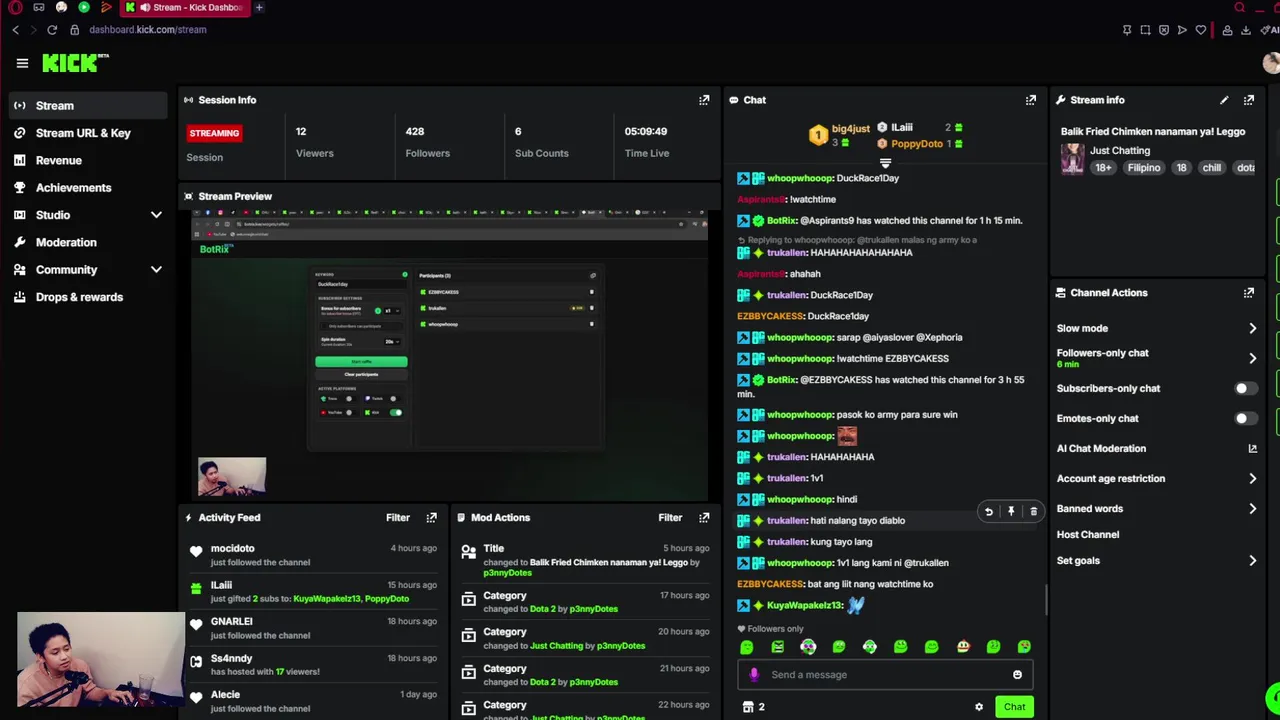Pop out the Channel Actions panel
This screenshot has height=720, width=1280.
(1249, 293)
